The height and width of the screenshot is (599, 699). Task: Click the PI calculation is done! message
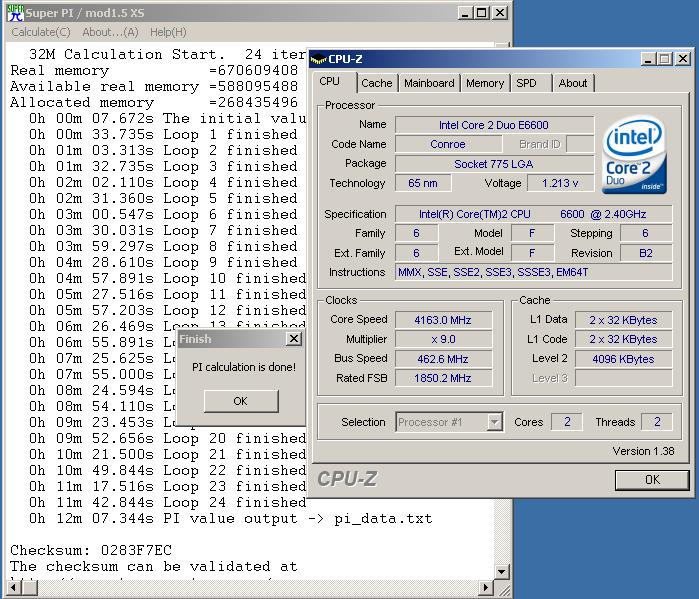point(244,367)
